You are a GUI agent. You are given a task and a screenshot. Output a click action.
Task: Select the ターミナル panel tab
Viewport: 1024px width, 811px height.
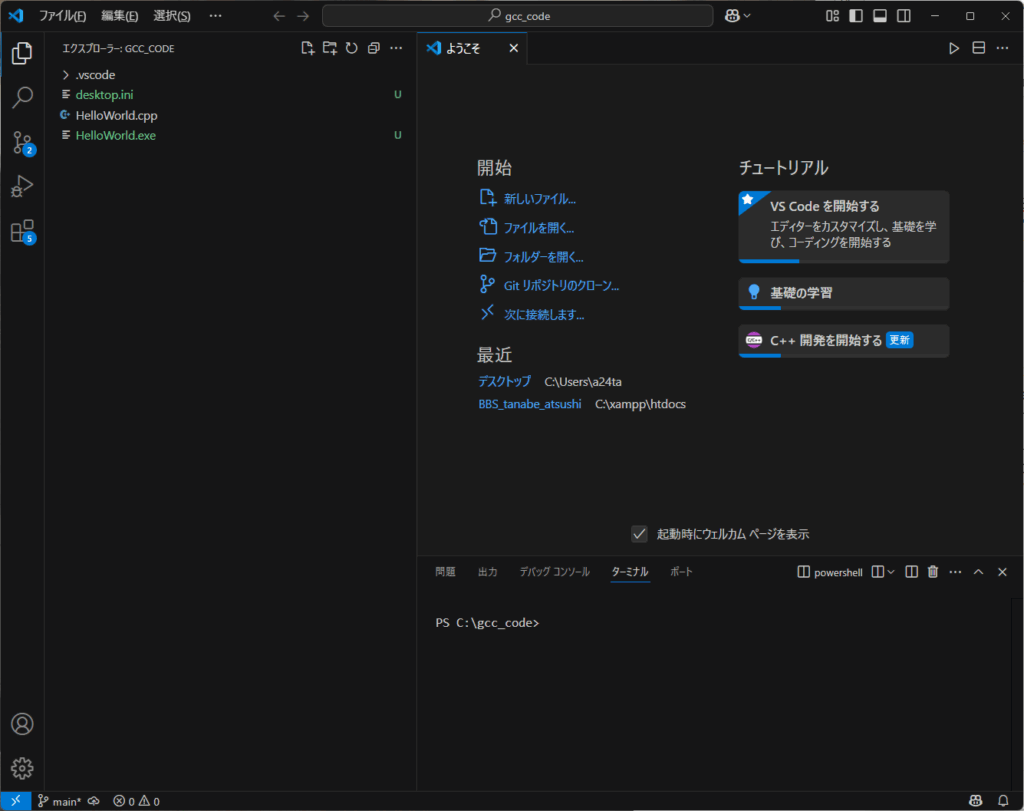(630, 572)
